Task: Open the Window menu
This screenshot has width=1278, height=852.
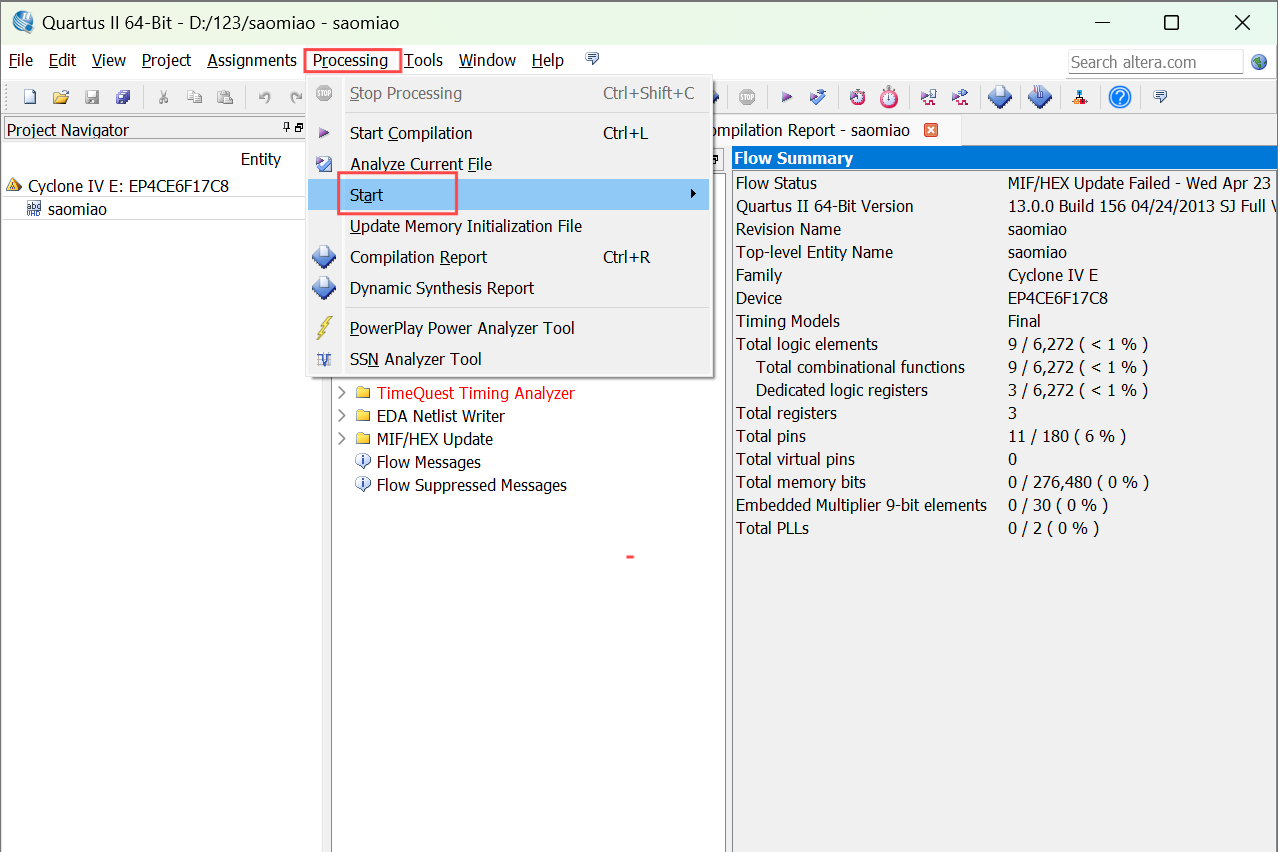Action: 487,60
